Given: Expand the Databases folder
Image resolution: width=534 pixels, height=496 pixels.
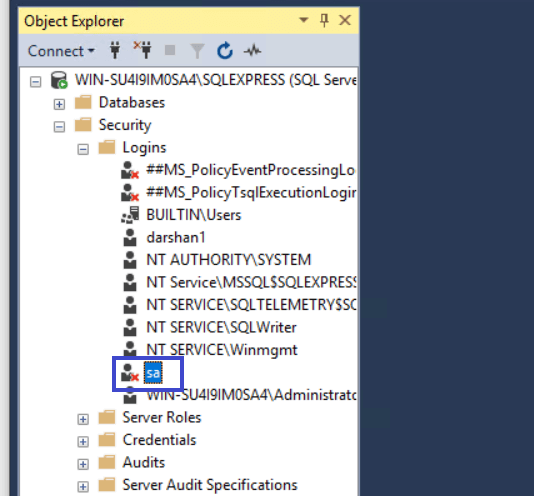Looking at the screenshot, I should coord(59,104).
